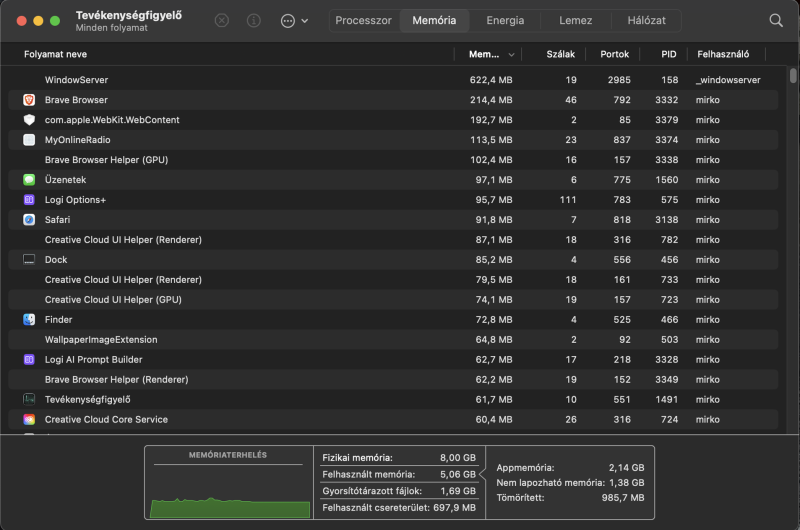
Task: Click the Brave Browser lion icon
Action: [x=29, y=100]
